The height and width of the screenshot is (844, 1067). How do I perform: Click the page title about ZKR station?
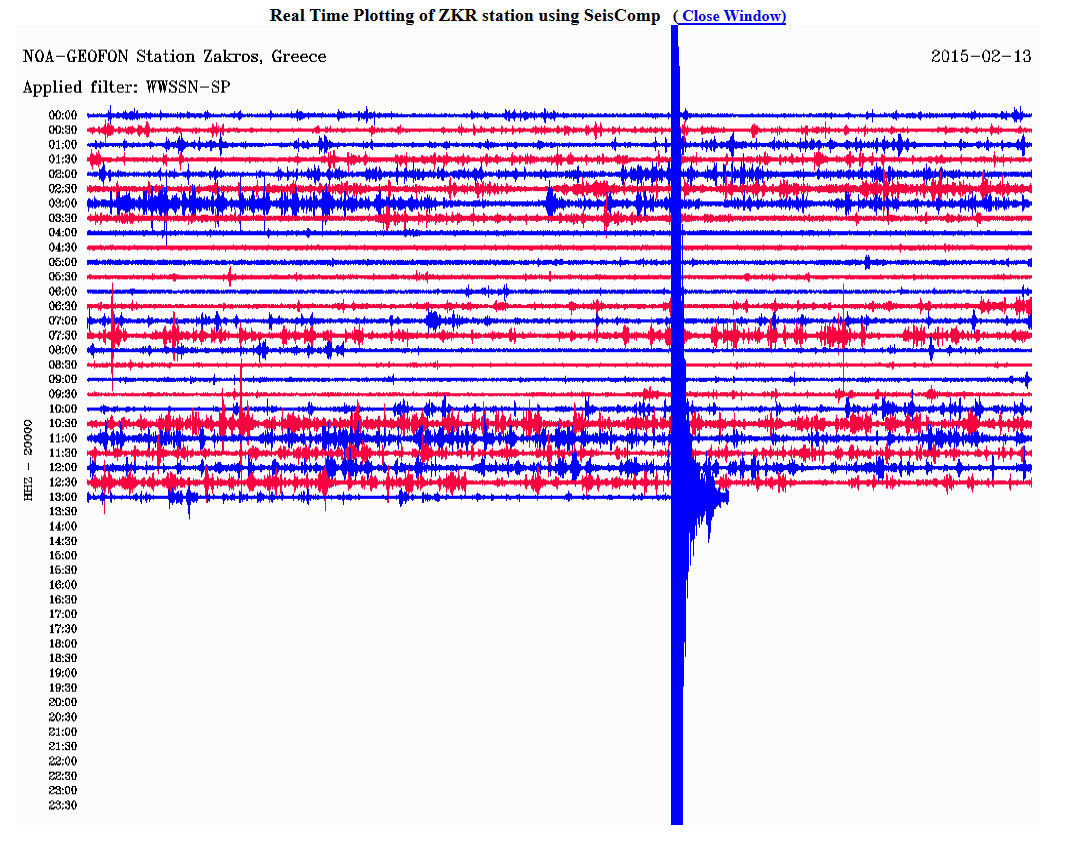coord(465,16)
